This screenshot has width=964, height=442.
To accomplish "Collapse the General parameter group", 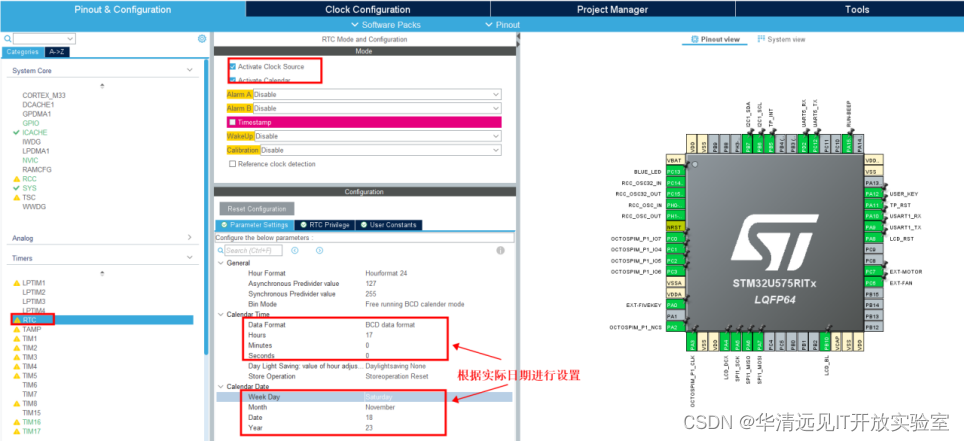I will click(x=221, y=262).
